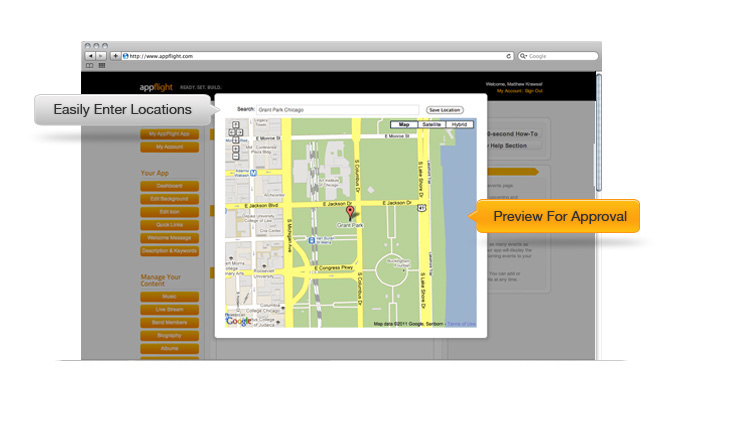Open Music under Manage Your Content

(x=169, y=297)
